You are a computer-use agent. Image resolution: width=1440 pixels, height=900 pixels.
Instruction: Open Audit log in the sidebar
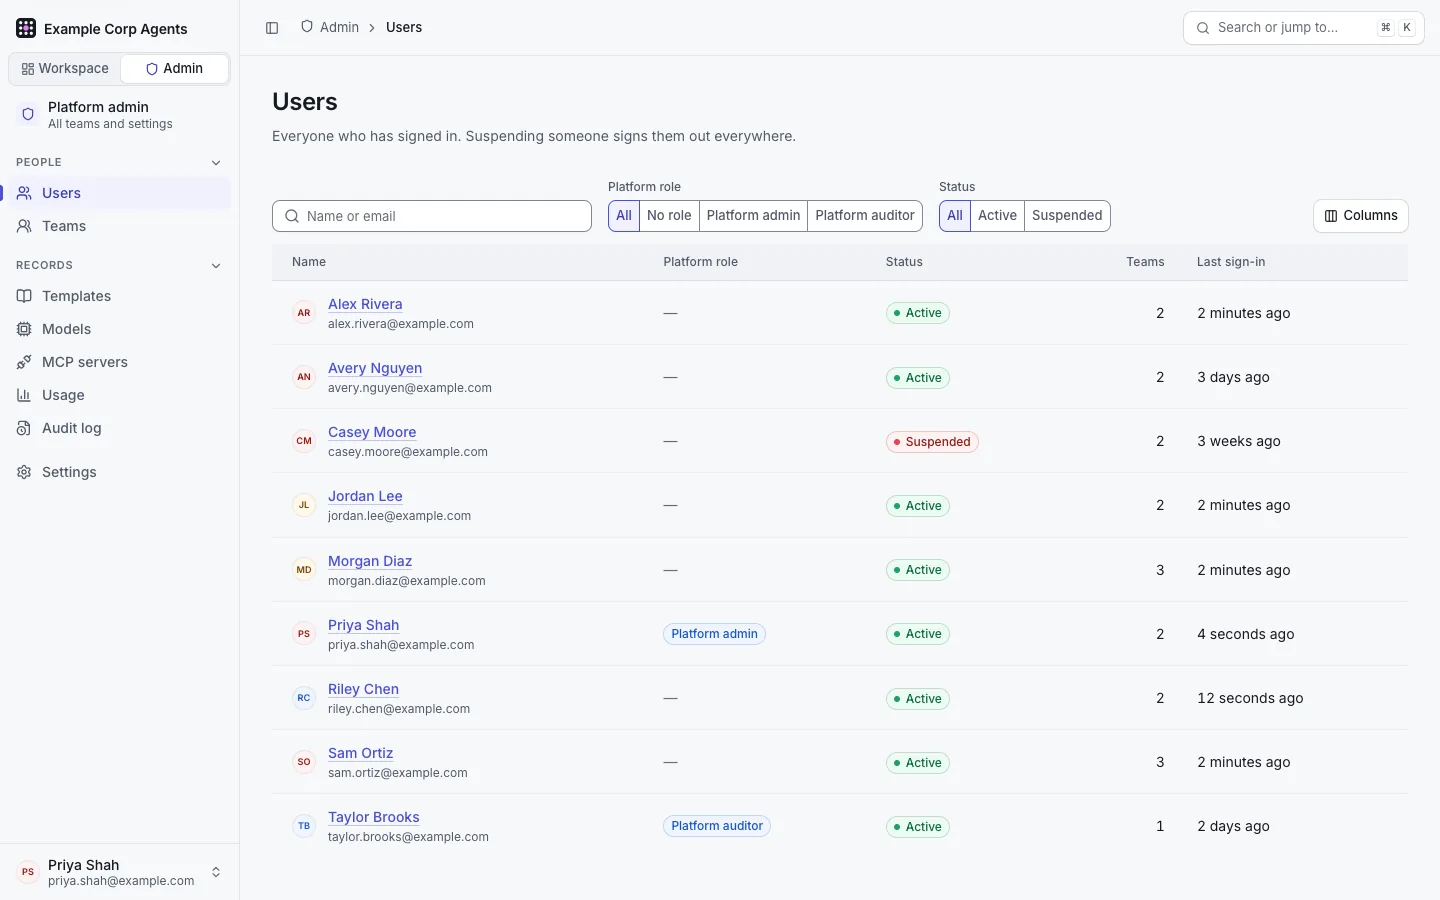point(120,428)
